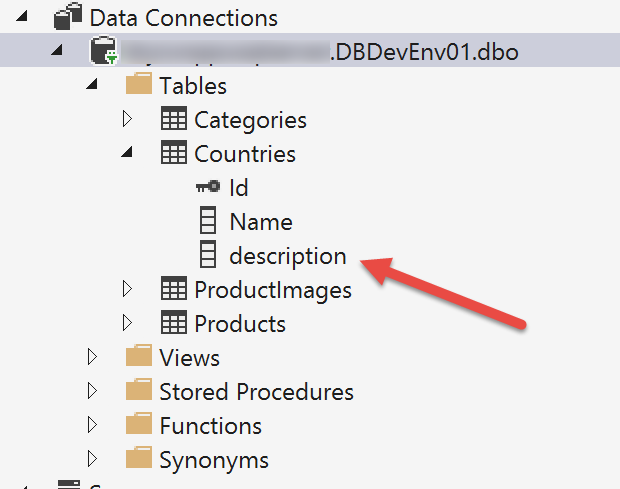Click the DBDevEnv01 database connection icon

coord(102,52)
